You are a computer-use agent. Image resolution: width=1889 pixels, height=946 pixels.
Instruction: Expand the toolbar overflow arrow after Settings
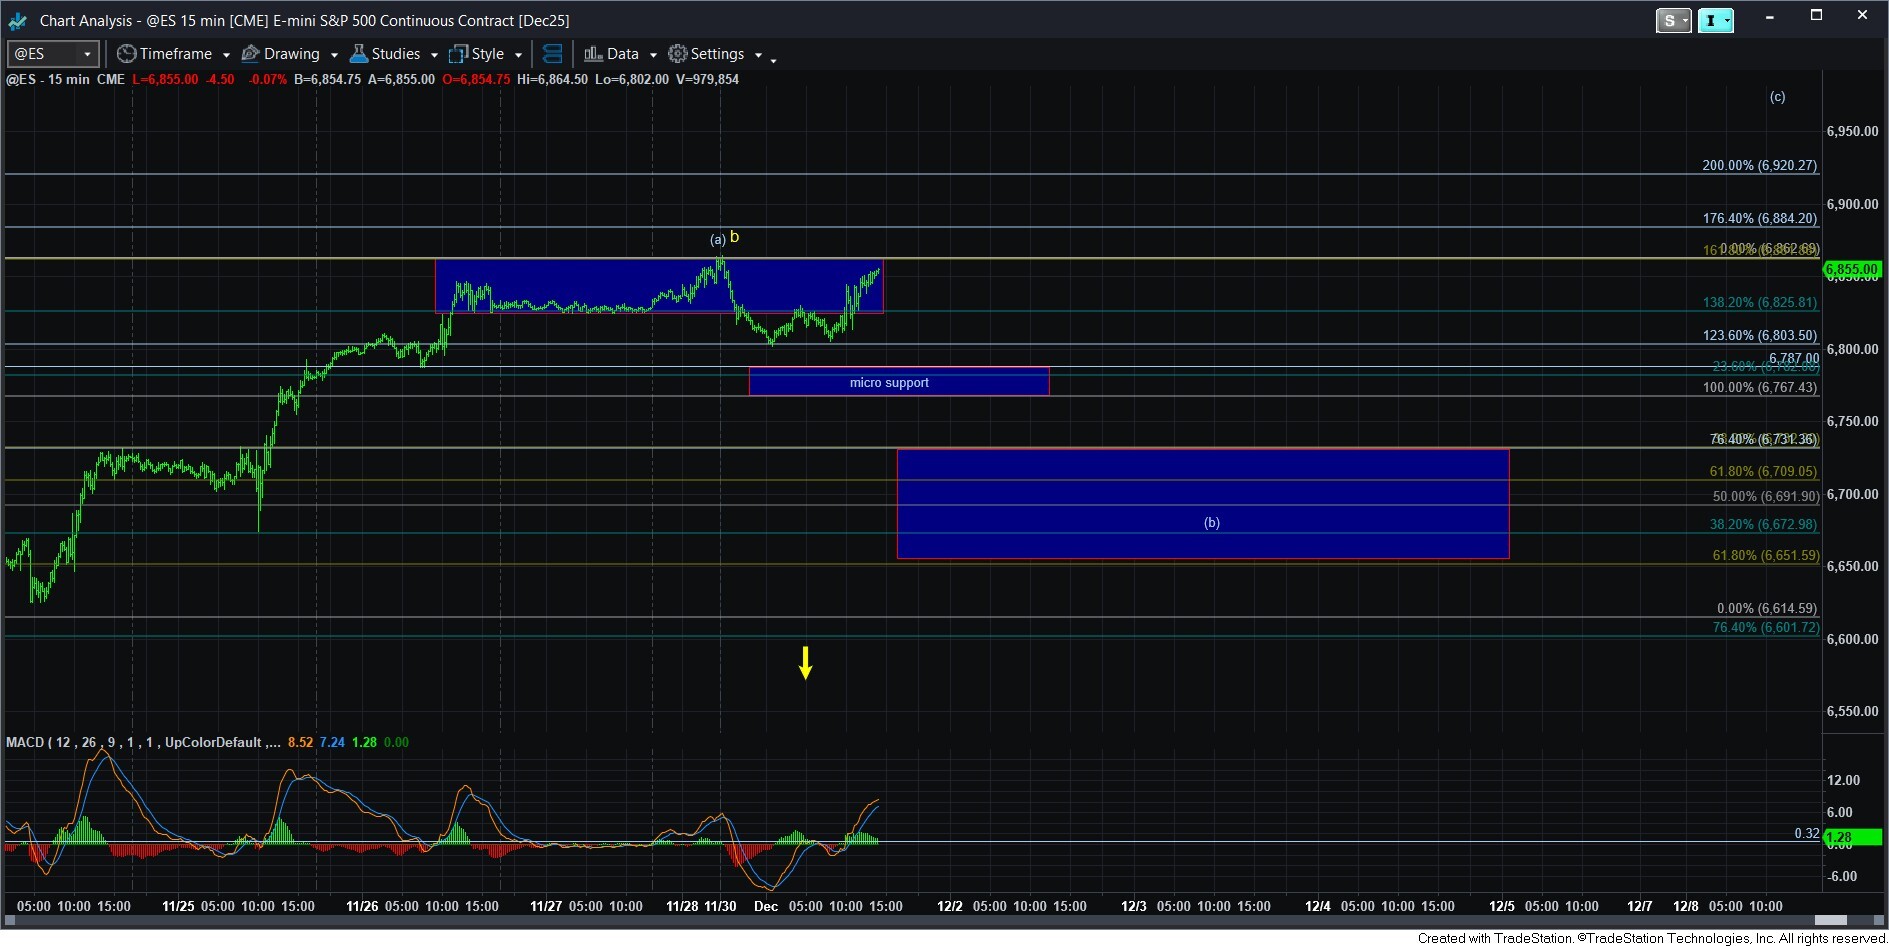point(773,60)
